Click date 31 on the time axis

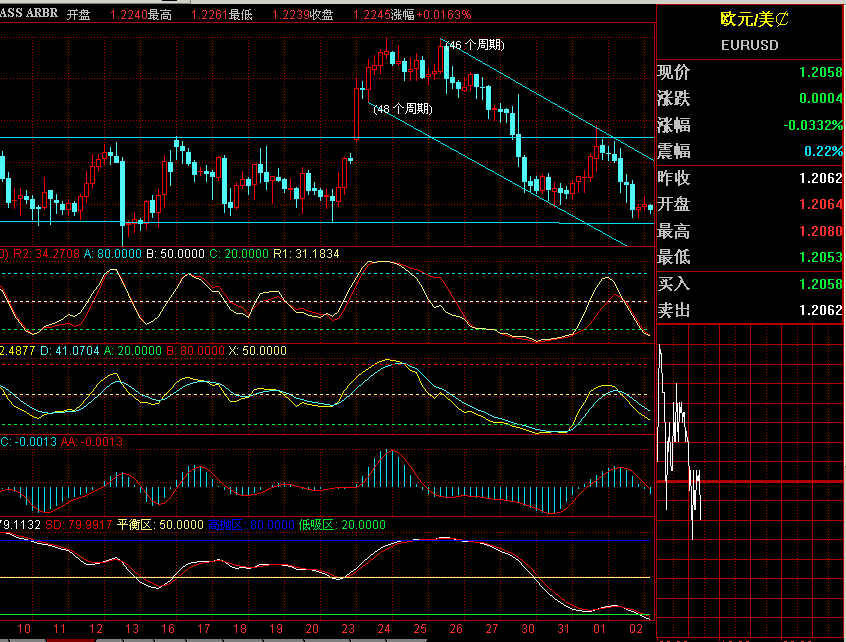click(564, 629)
